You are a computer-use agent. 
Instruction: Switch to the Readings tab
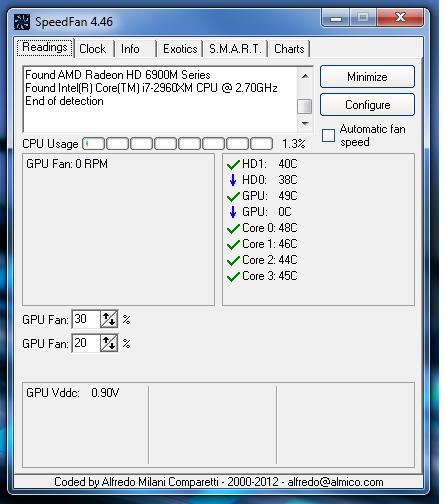point(45,47)
